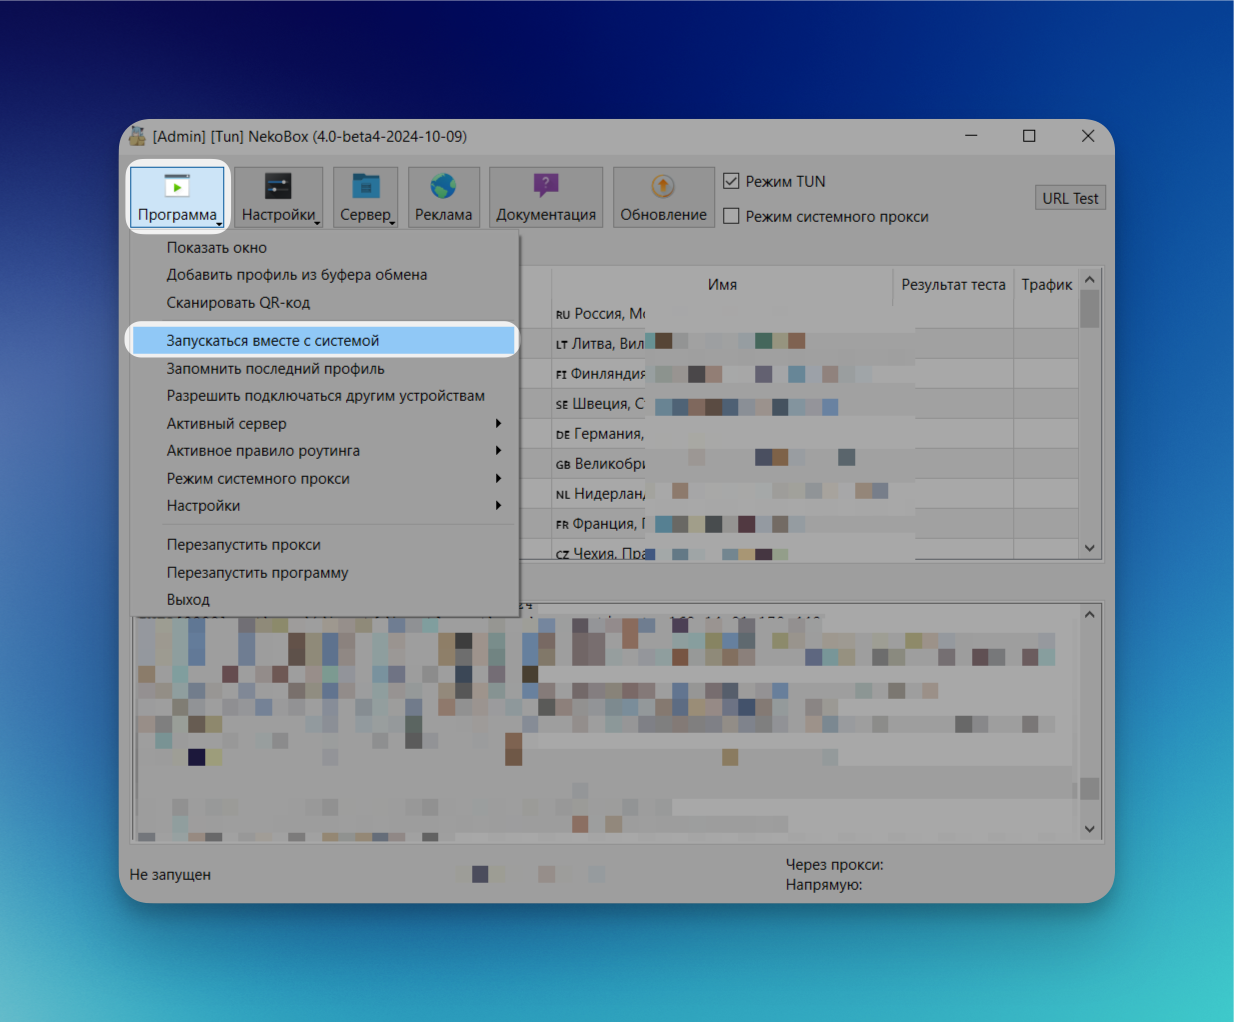
Task: Open the Настройки toolbar button
Action: click(278, 197)
